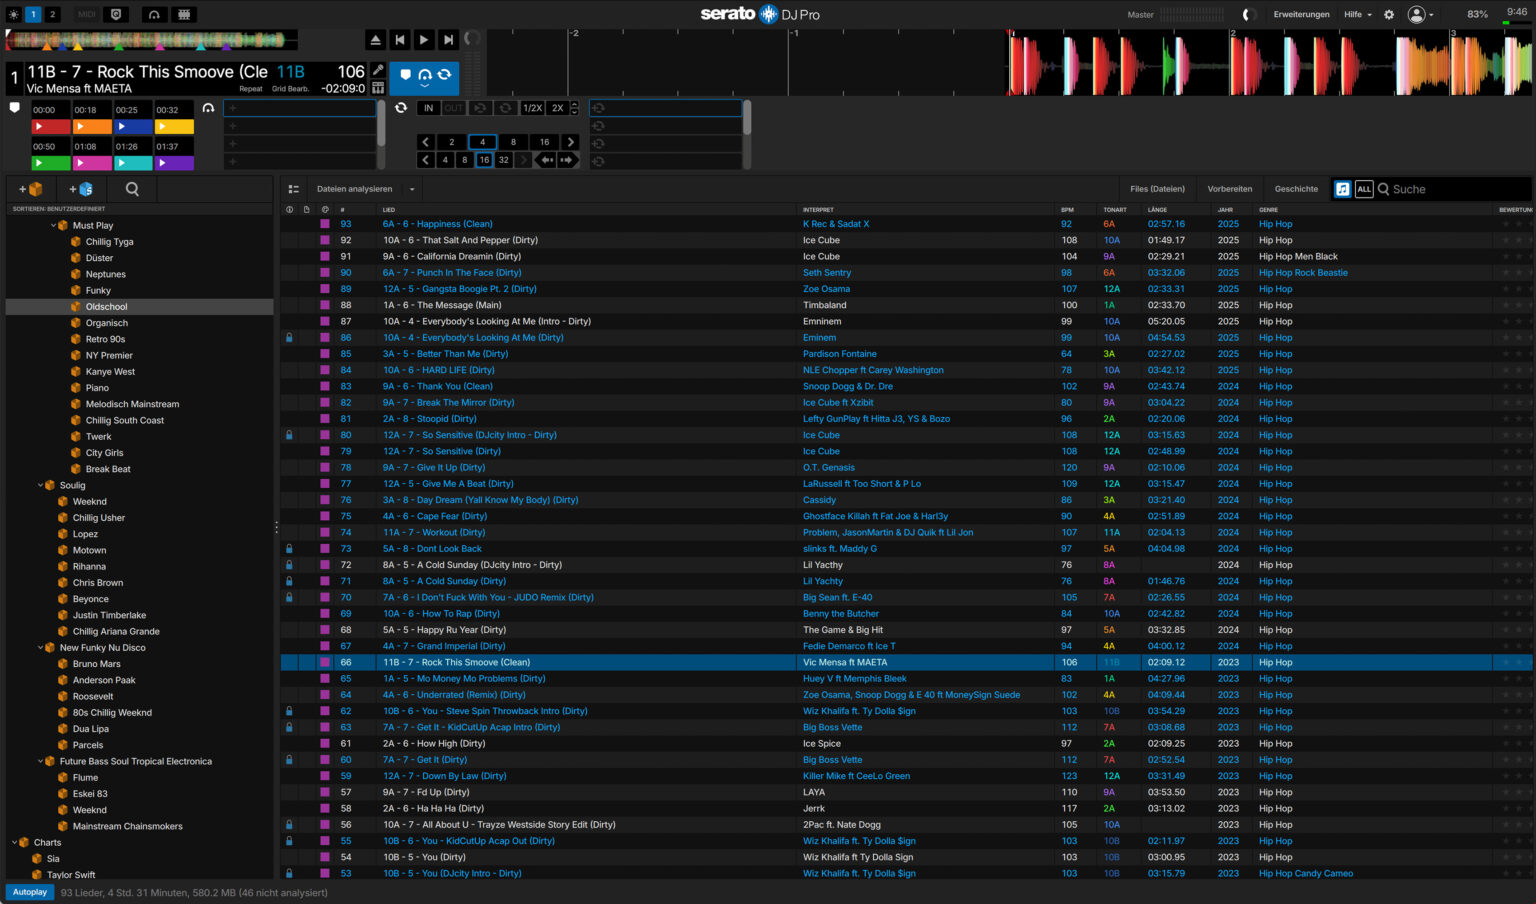Eject the loaded track from deck 1
Screen dimensions: 1536x904
click(x=376, y=39)
